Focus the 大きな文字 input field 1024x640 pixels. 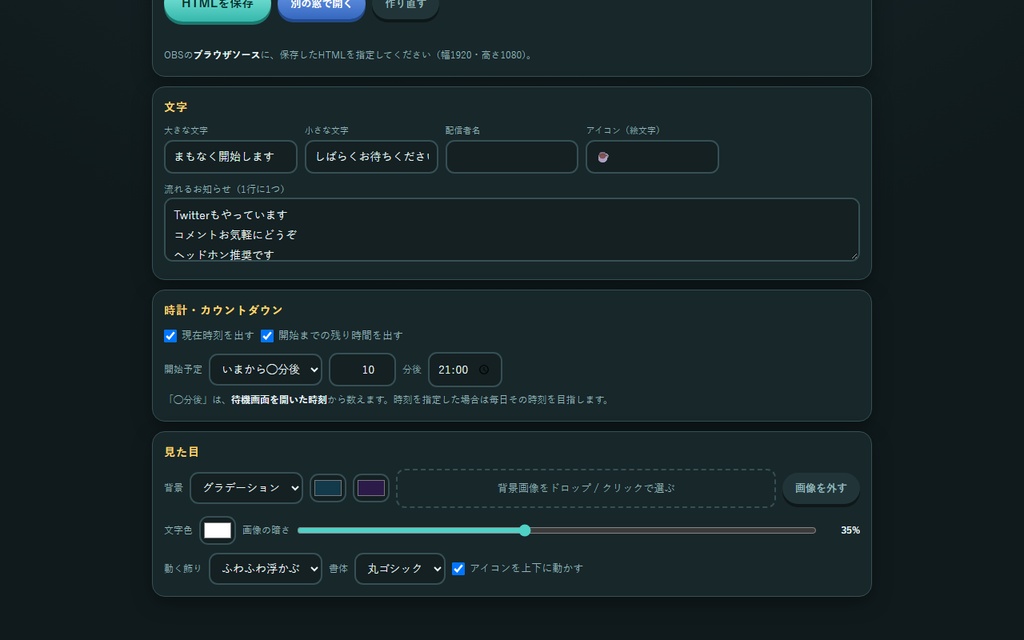point(231,157)
